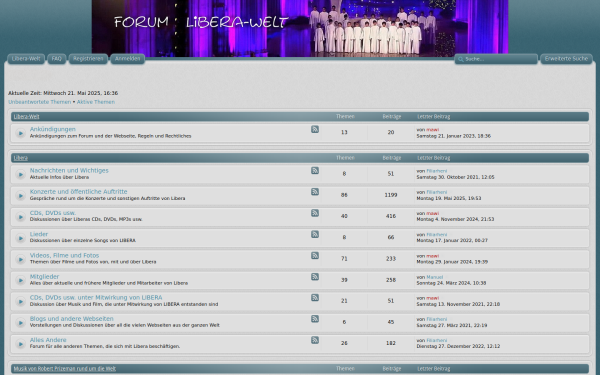The image size is (600, 375).
Task: Click forum status icon beside Blogs und andere Webseiten
Action: pos(20,323)
